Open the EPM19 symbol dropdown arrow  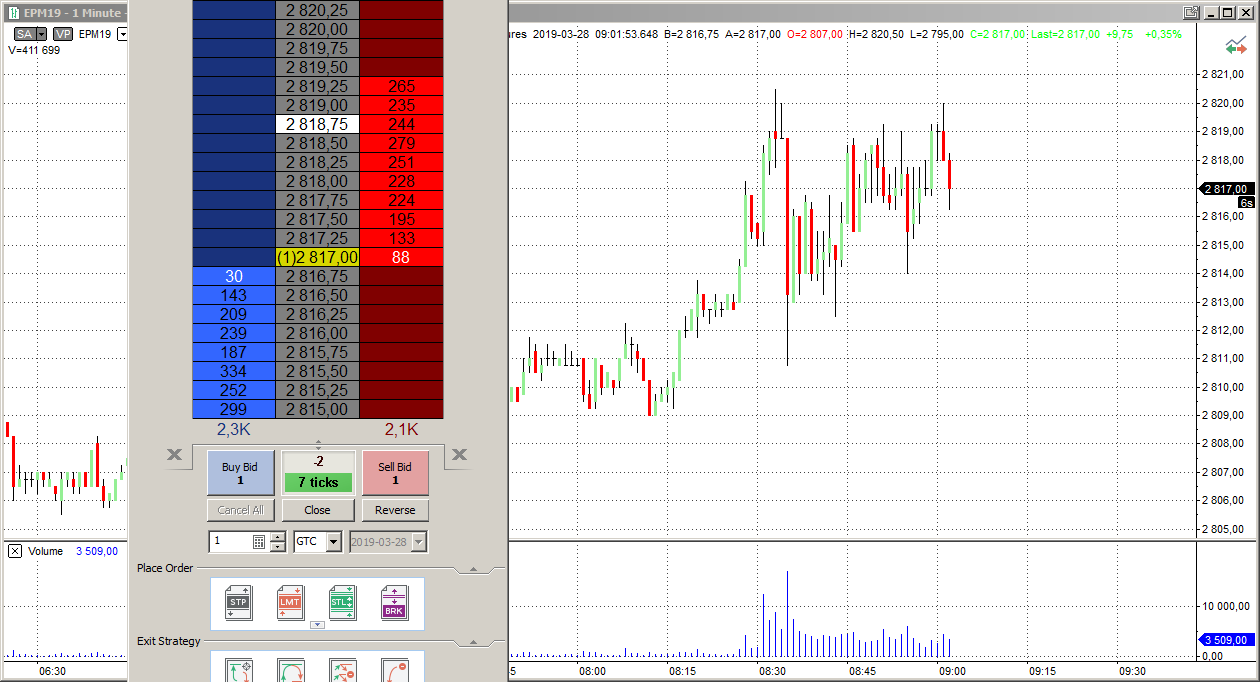(x=123, y=34)
